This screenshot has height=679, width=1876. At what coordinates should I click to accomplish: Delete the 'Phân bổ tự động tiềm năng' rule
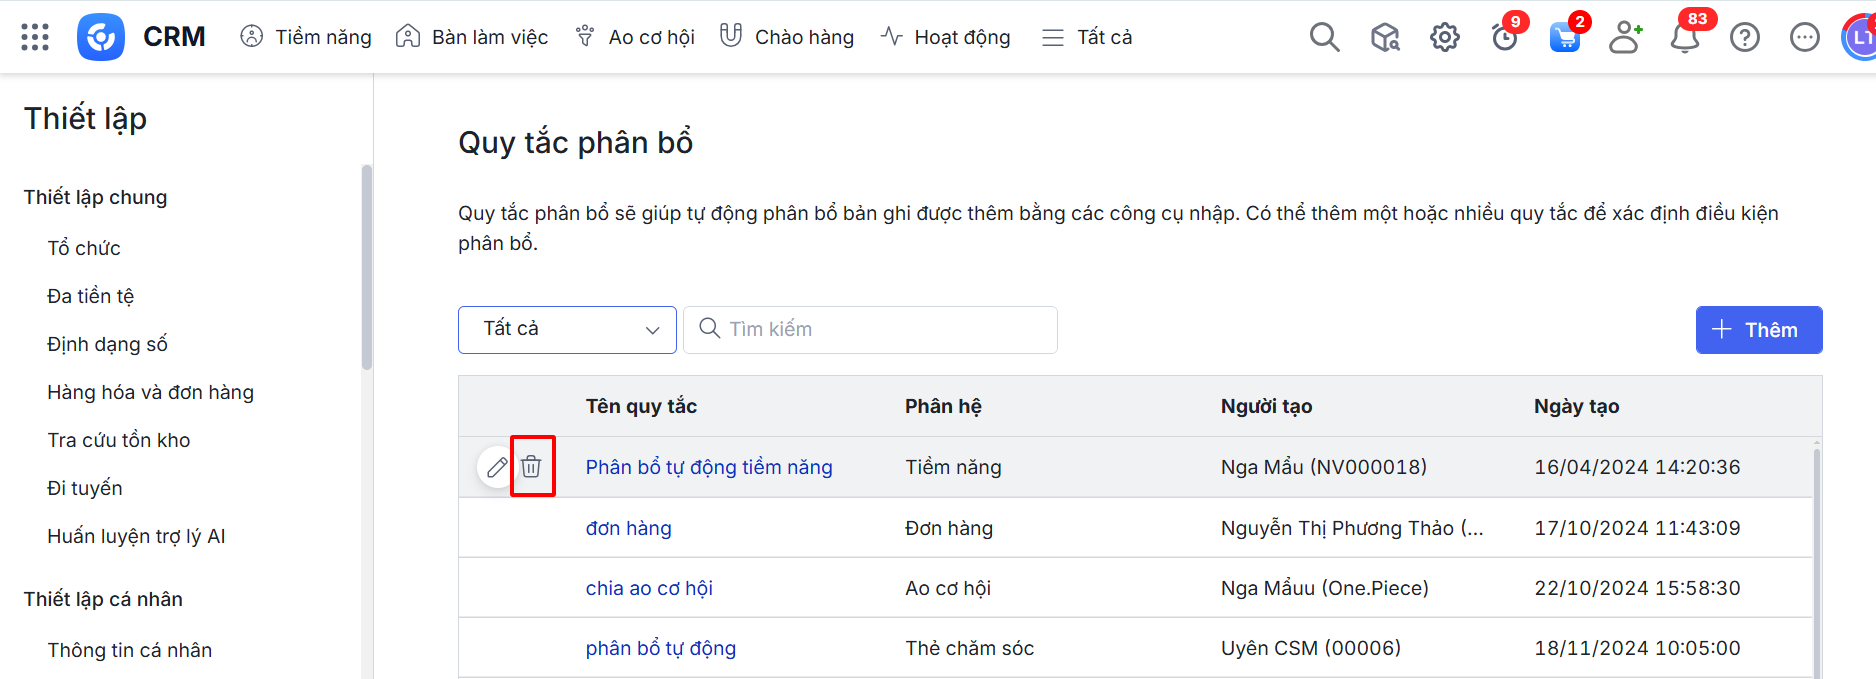(532, 467)
